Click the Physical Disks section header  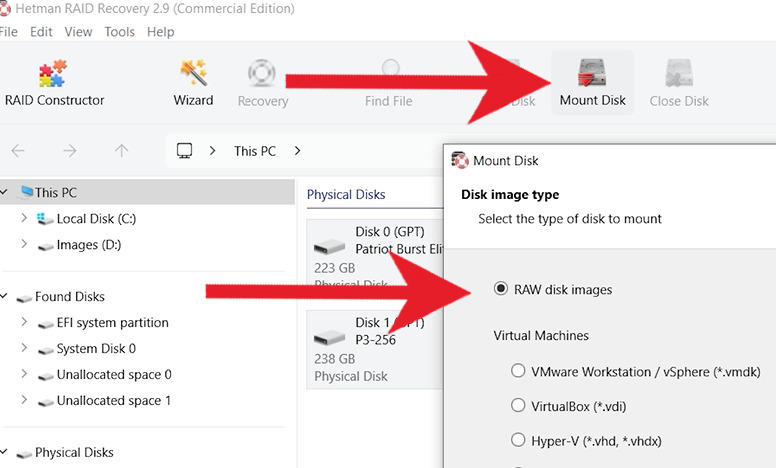[x=346, y=194]
